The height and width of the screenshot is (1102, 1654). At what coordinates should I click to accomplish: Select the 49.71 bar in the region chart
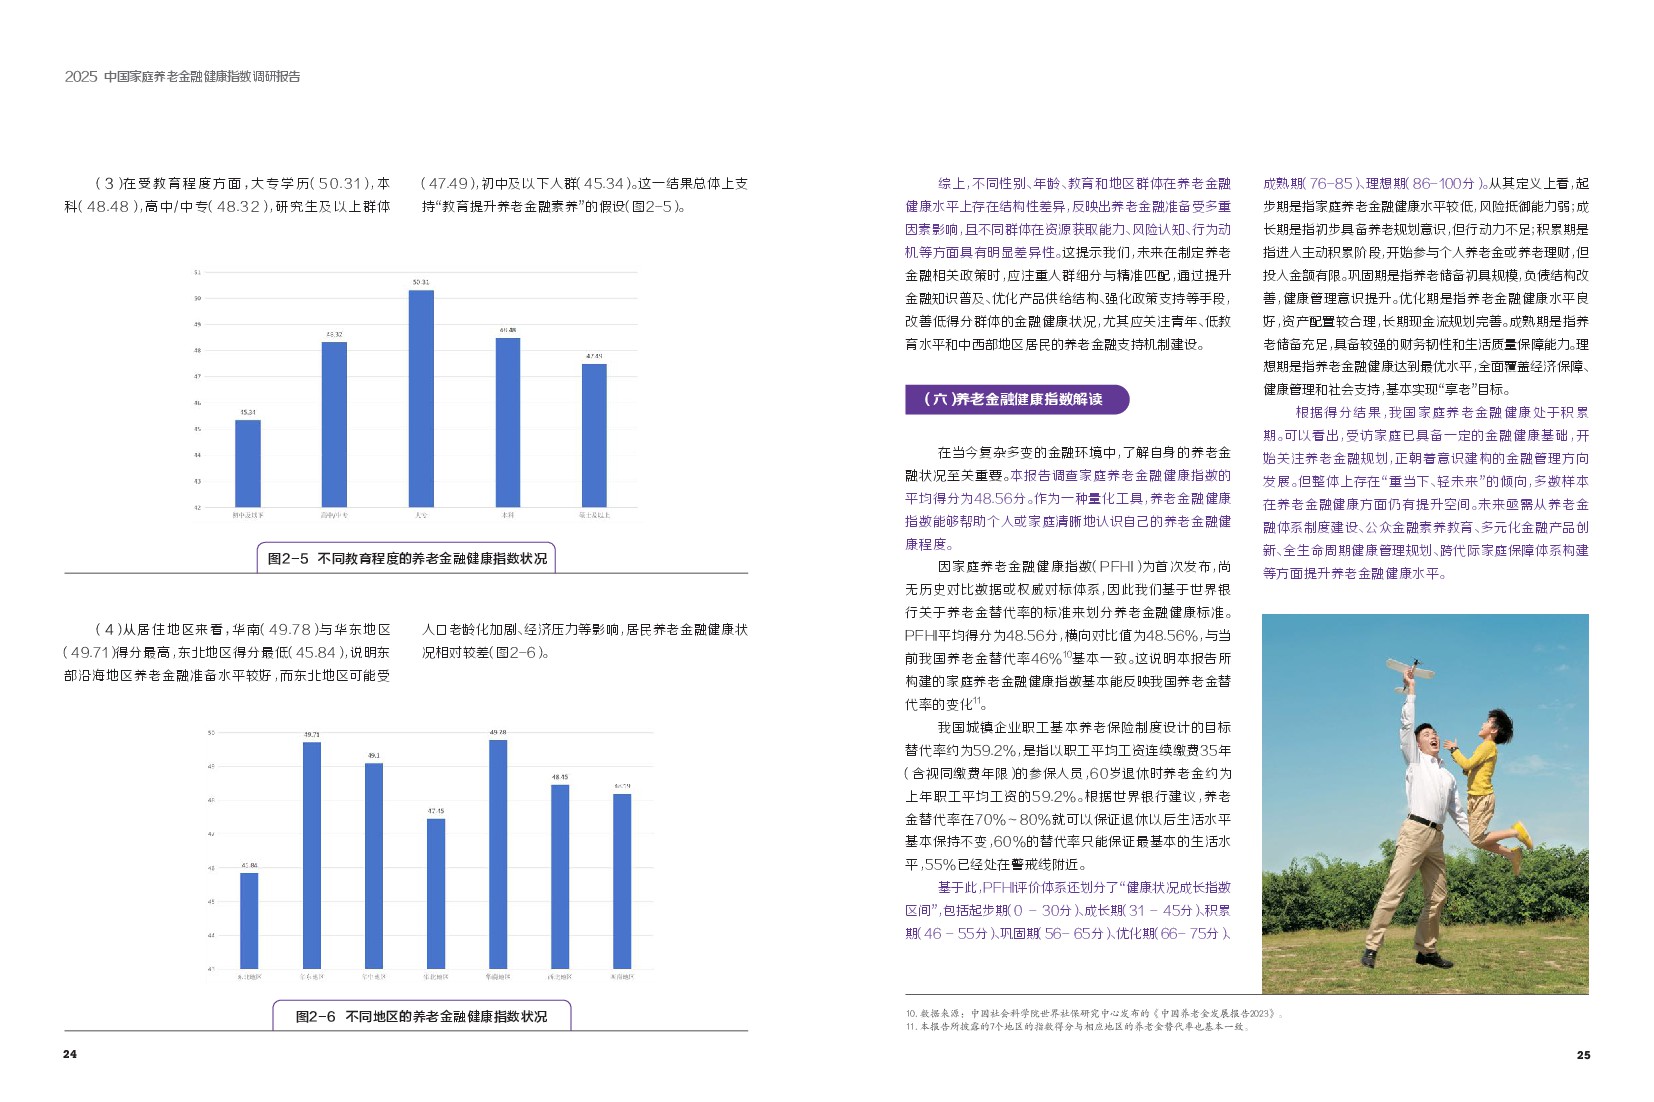[x=312, y=854]
